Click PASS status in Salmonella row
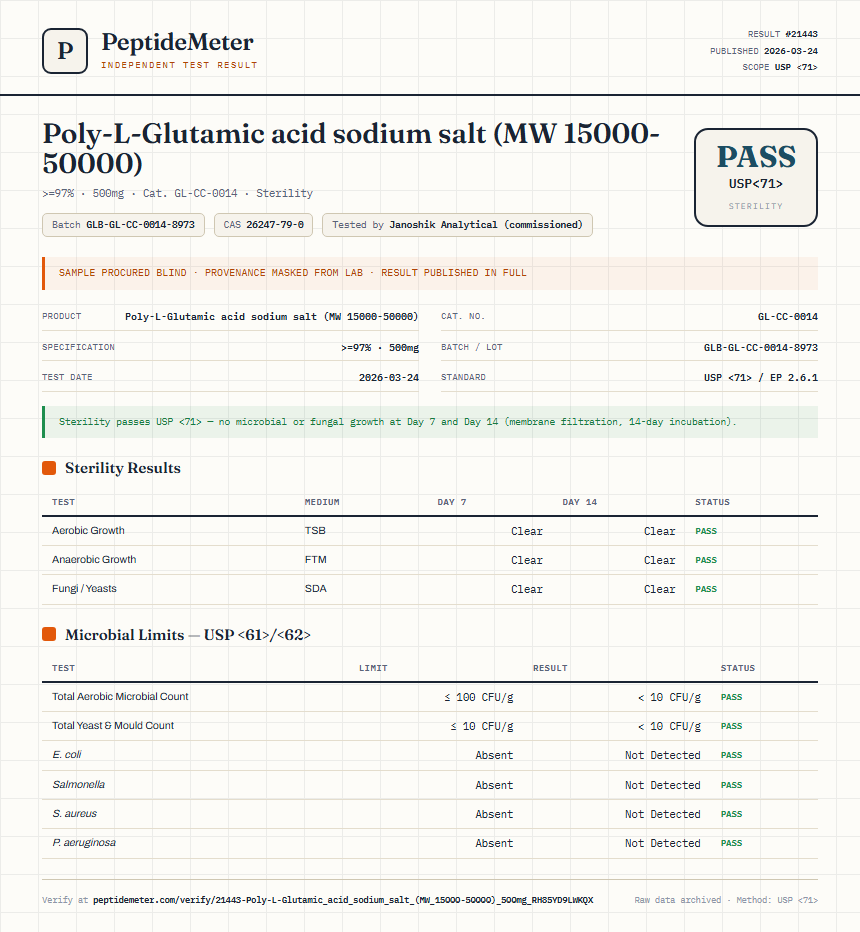Screen dimensions: 860x932 click(732, 785)
